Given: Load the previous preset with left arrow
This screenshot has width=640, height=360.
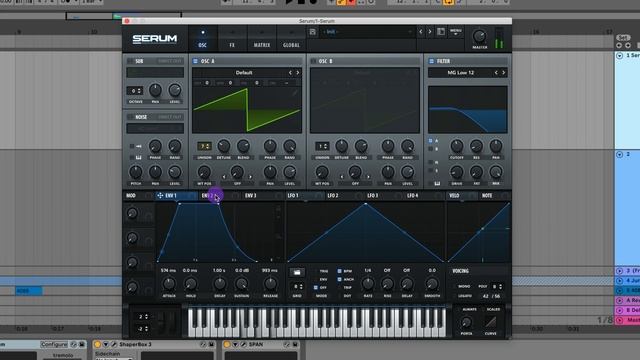Looking at the screenshot, I should click(x=421, y=31).
